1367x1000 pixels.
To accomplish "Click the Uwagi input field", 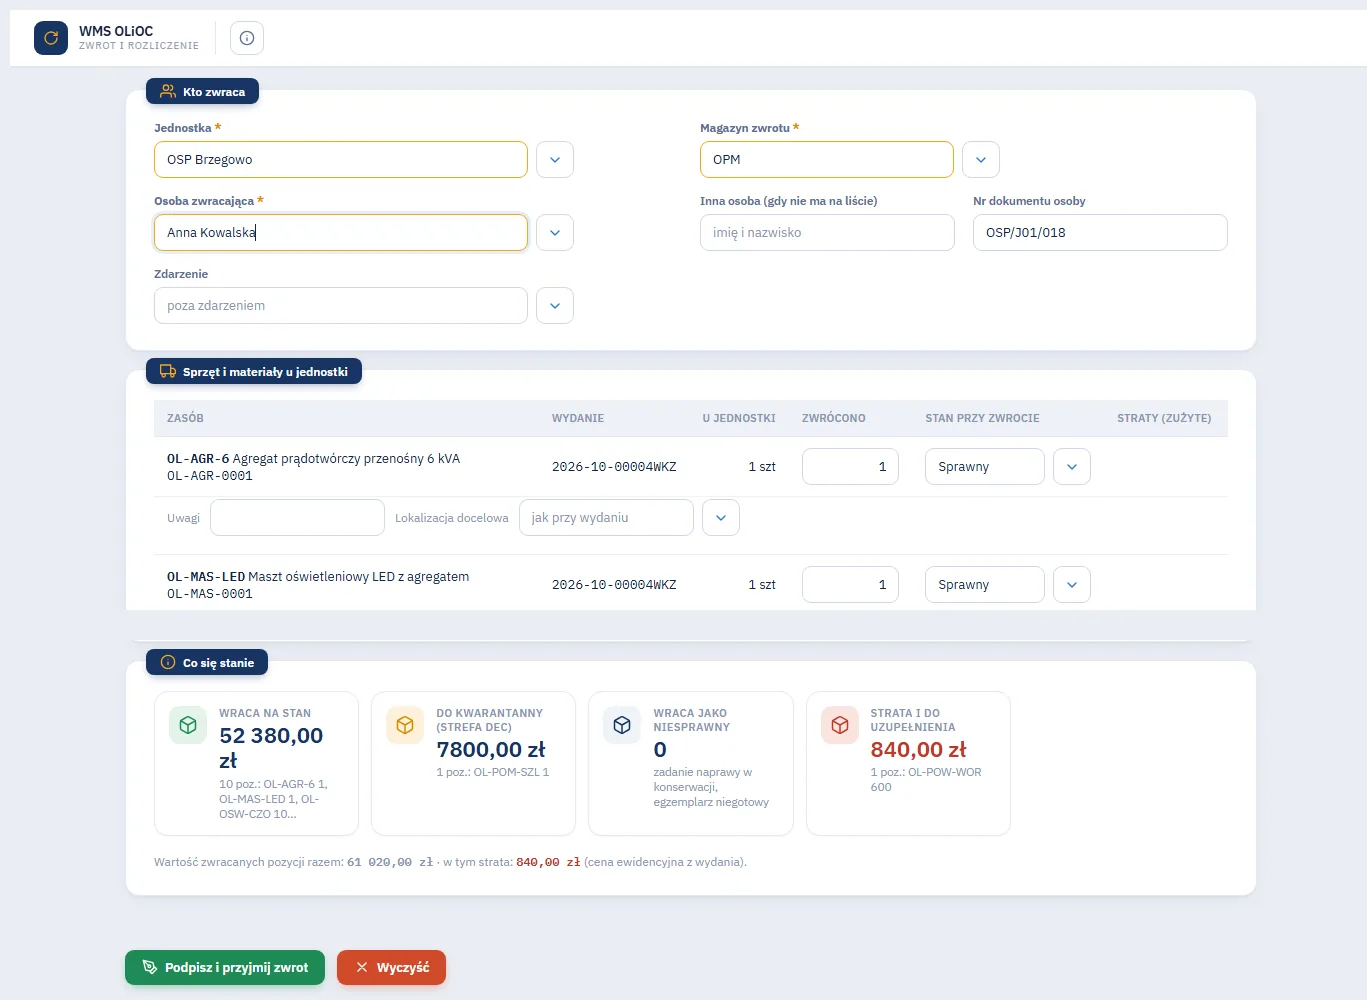I will [297, 517].
